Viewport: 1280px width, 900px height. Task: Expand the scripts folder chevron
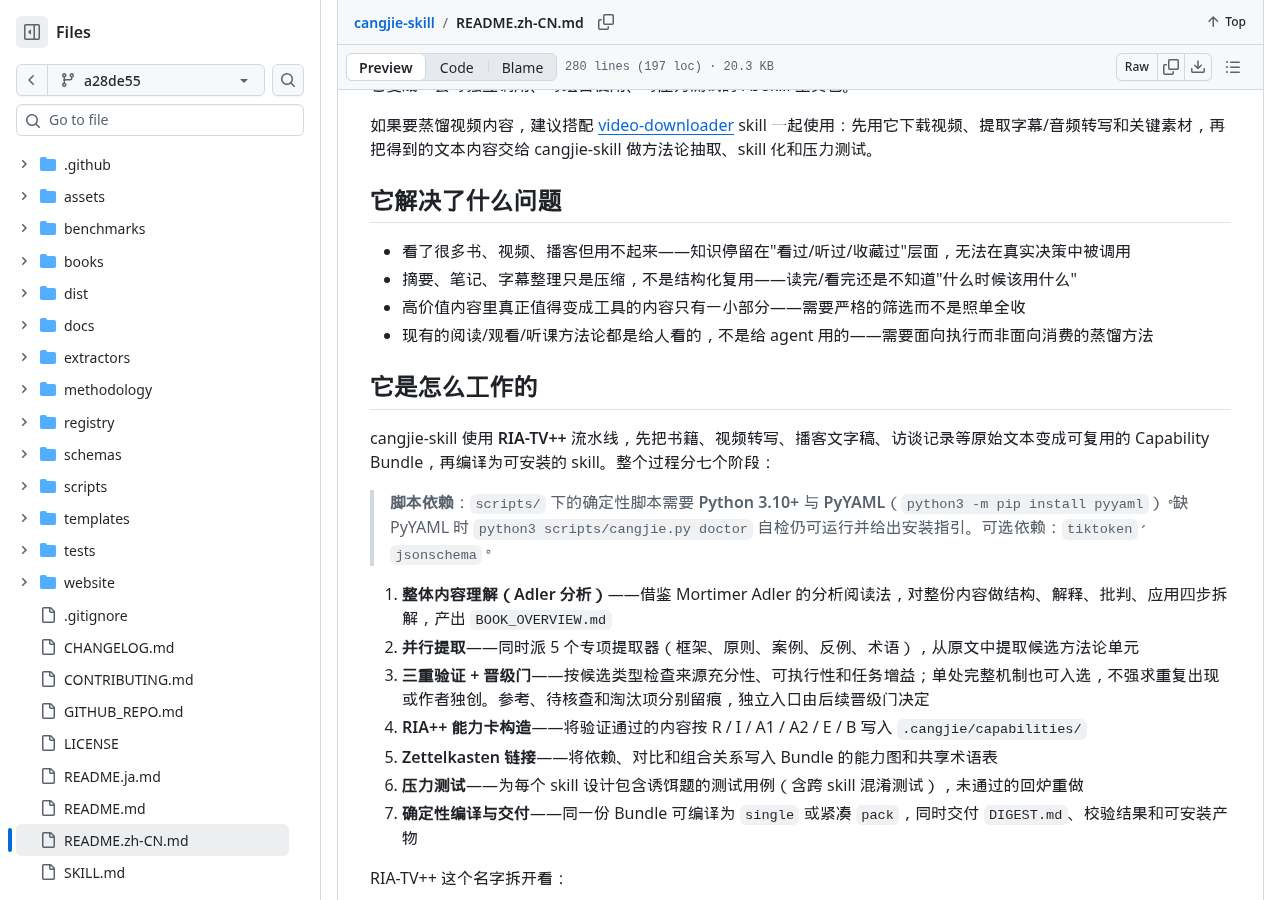24,487
